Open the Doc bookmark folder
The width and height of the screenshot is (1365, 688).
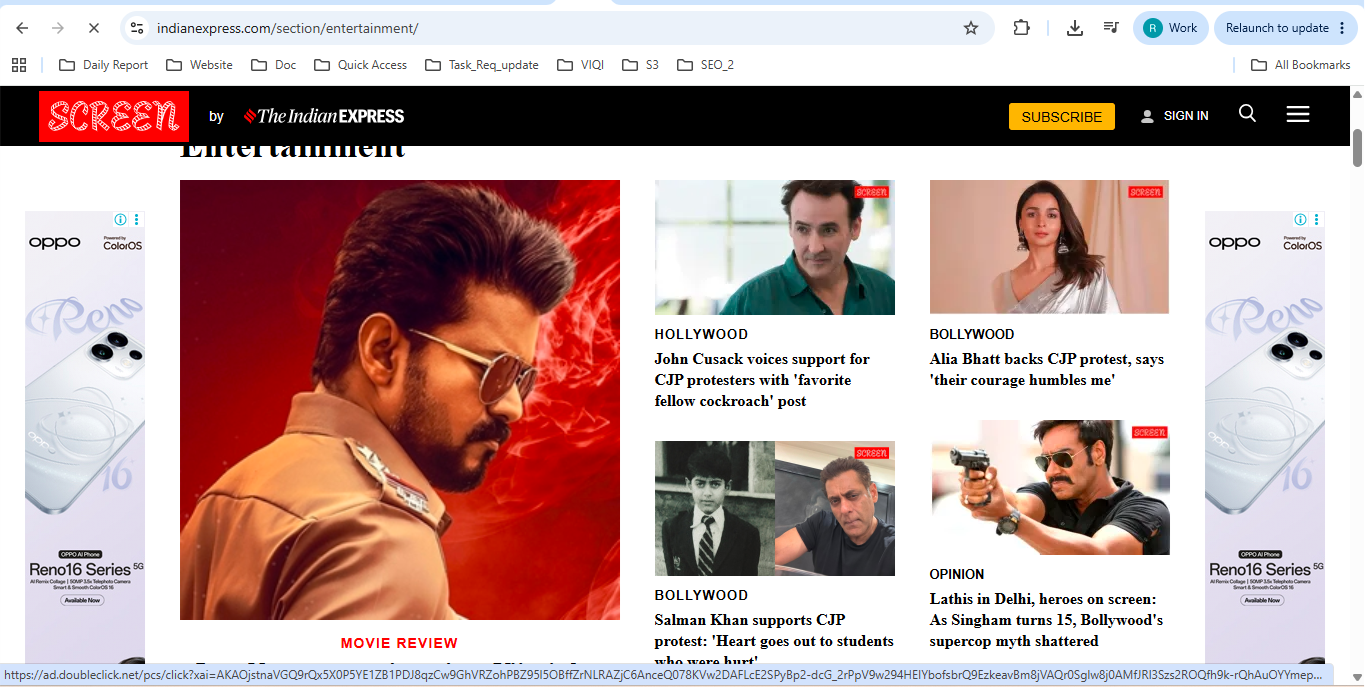point(273,65)
